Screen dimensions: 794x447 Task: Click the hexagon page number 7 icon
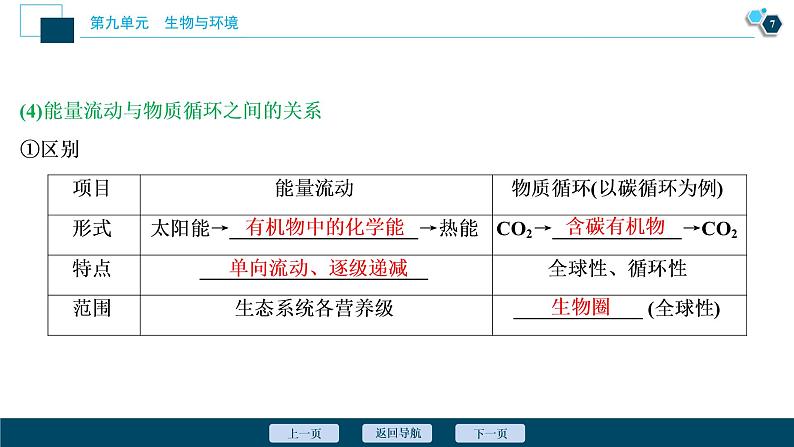[772, 24]
